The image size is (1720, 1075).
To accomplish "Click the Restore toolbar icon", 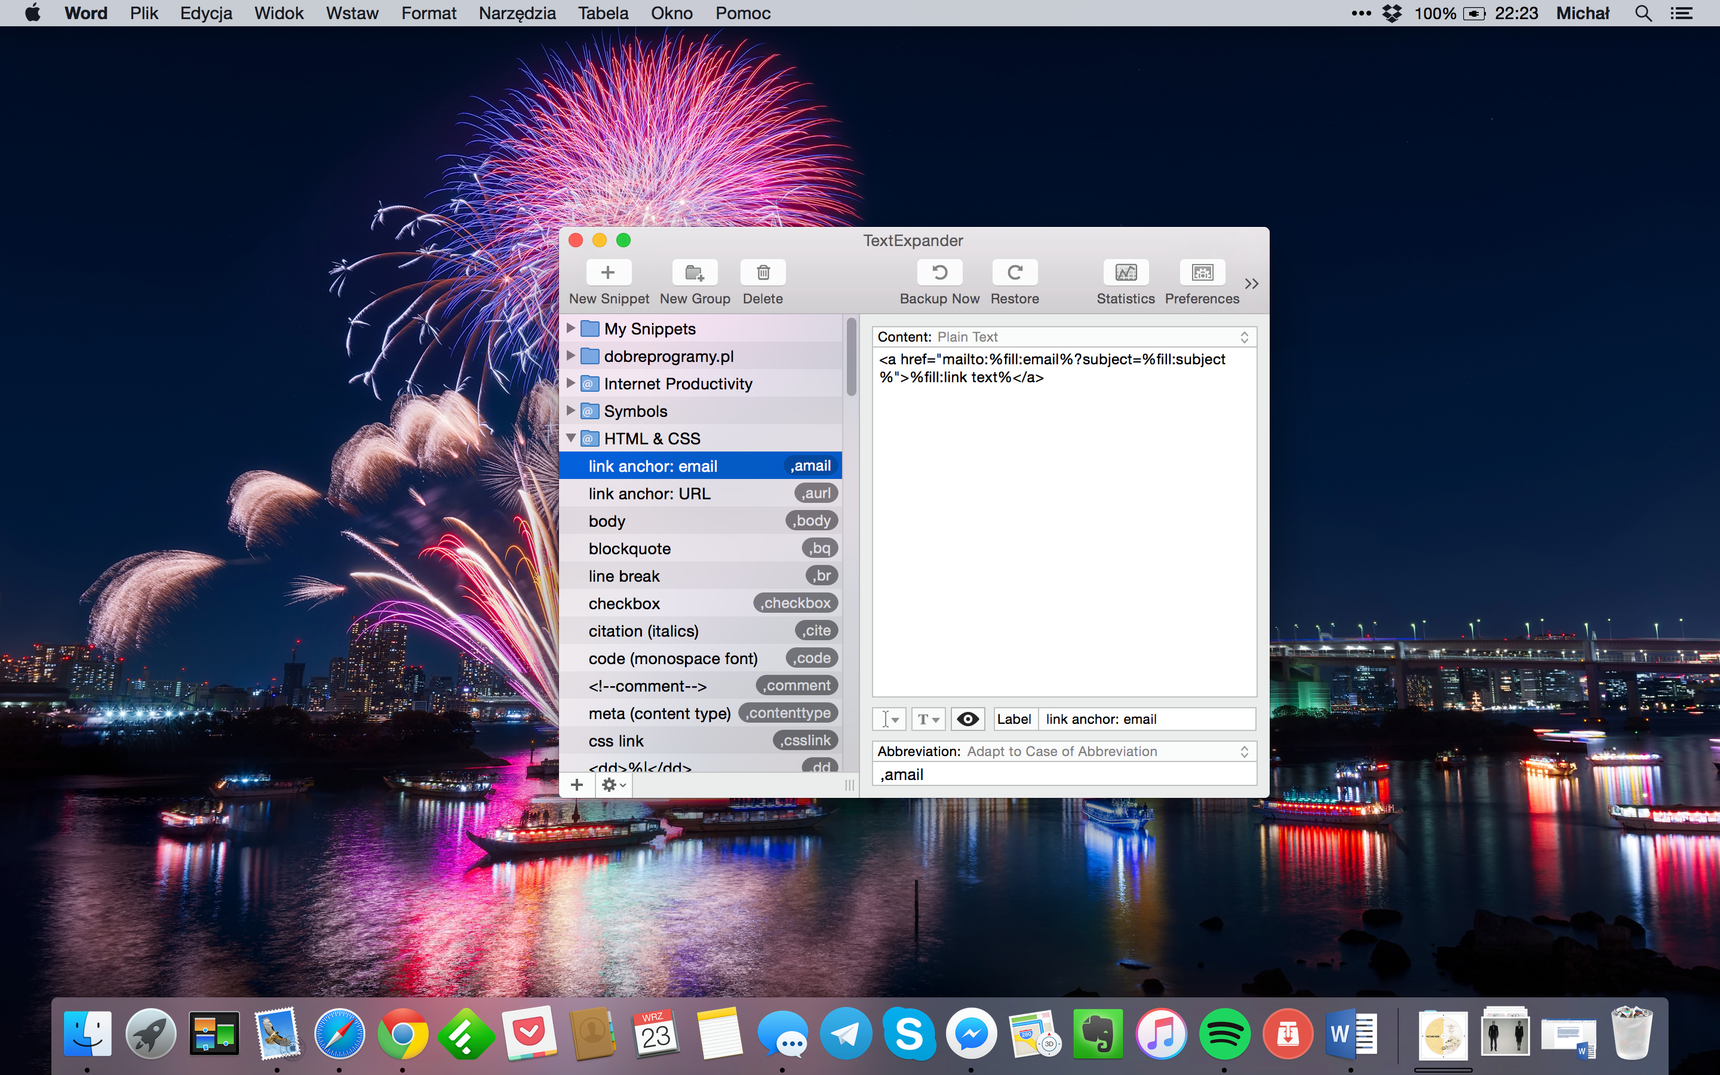I will [x=1015, y=273].
